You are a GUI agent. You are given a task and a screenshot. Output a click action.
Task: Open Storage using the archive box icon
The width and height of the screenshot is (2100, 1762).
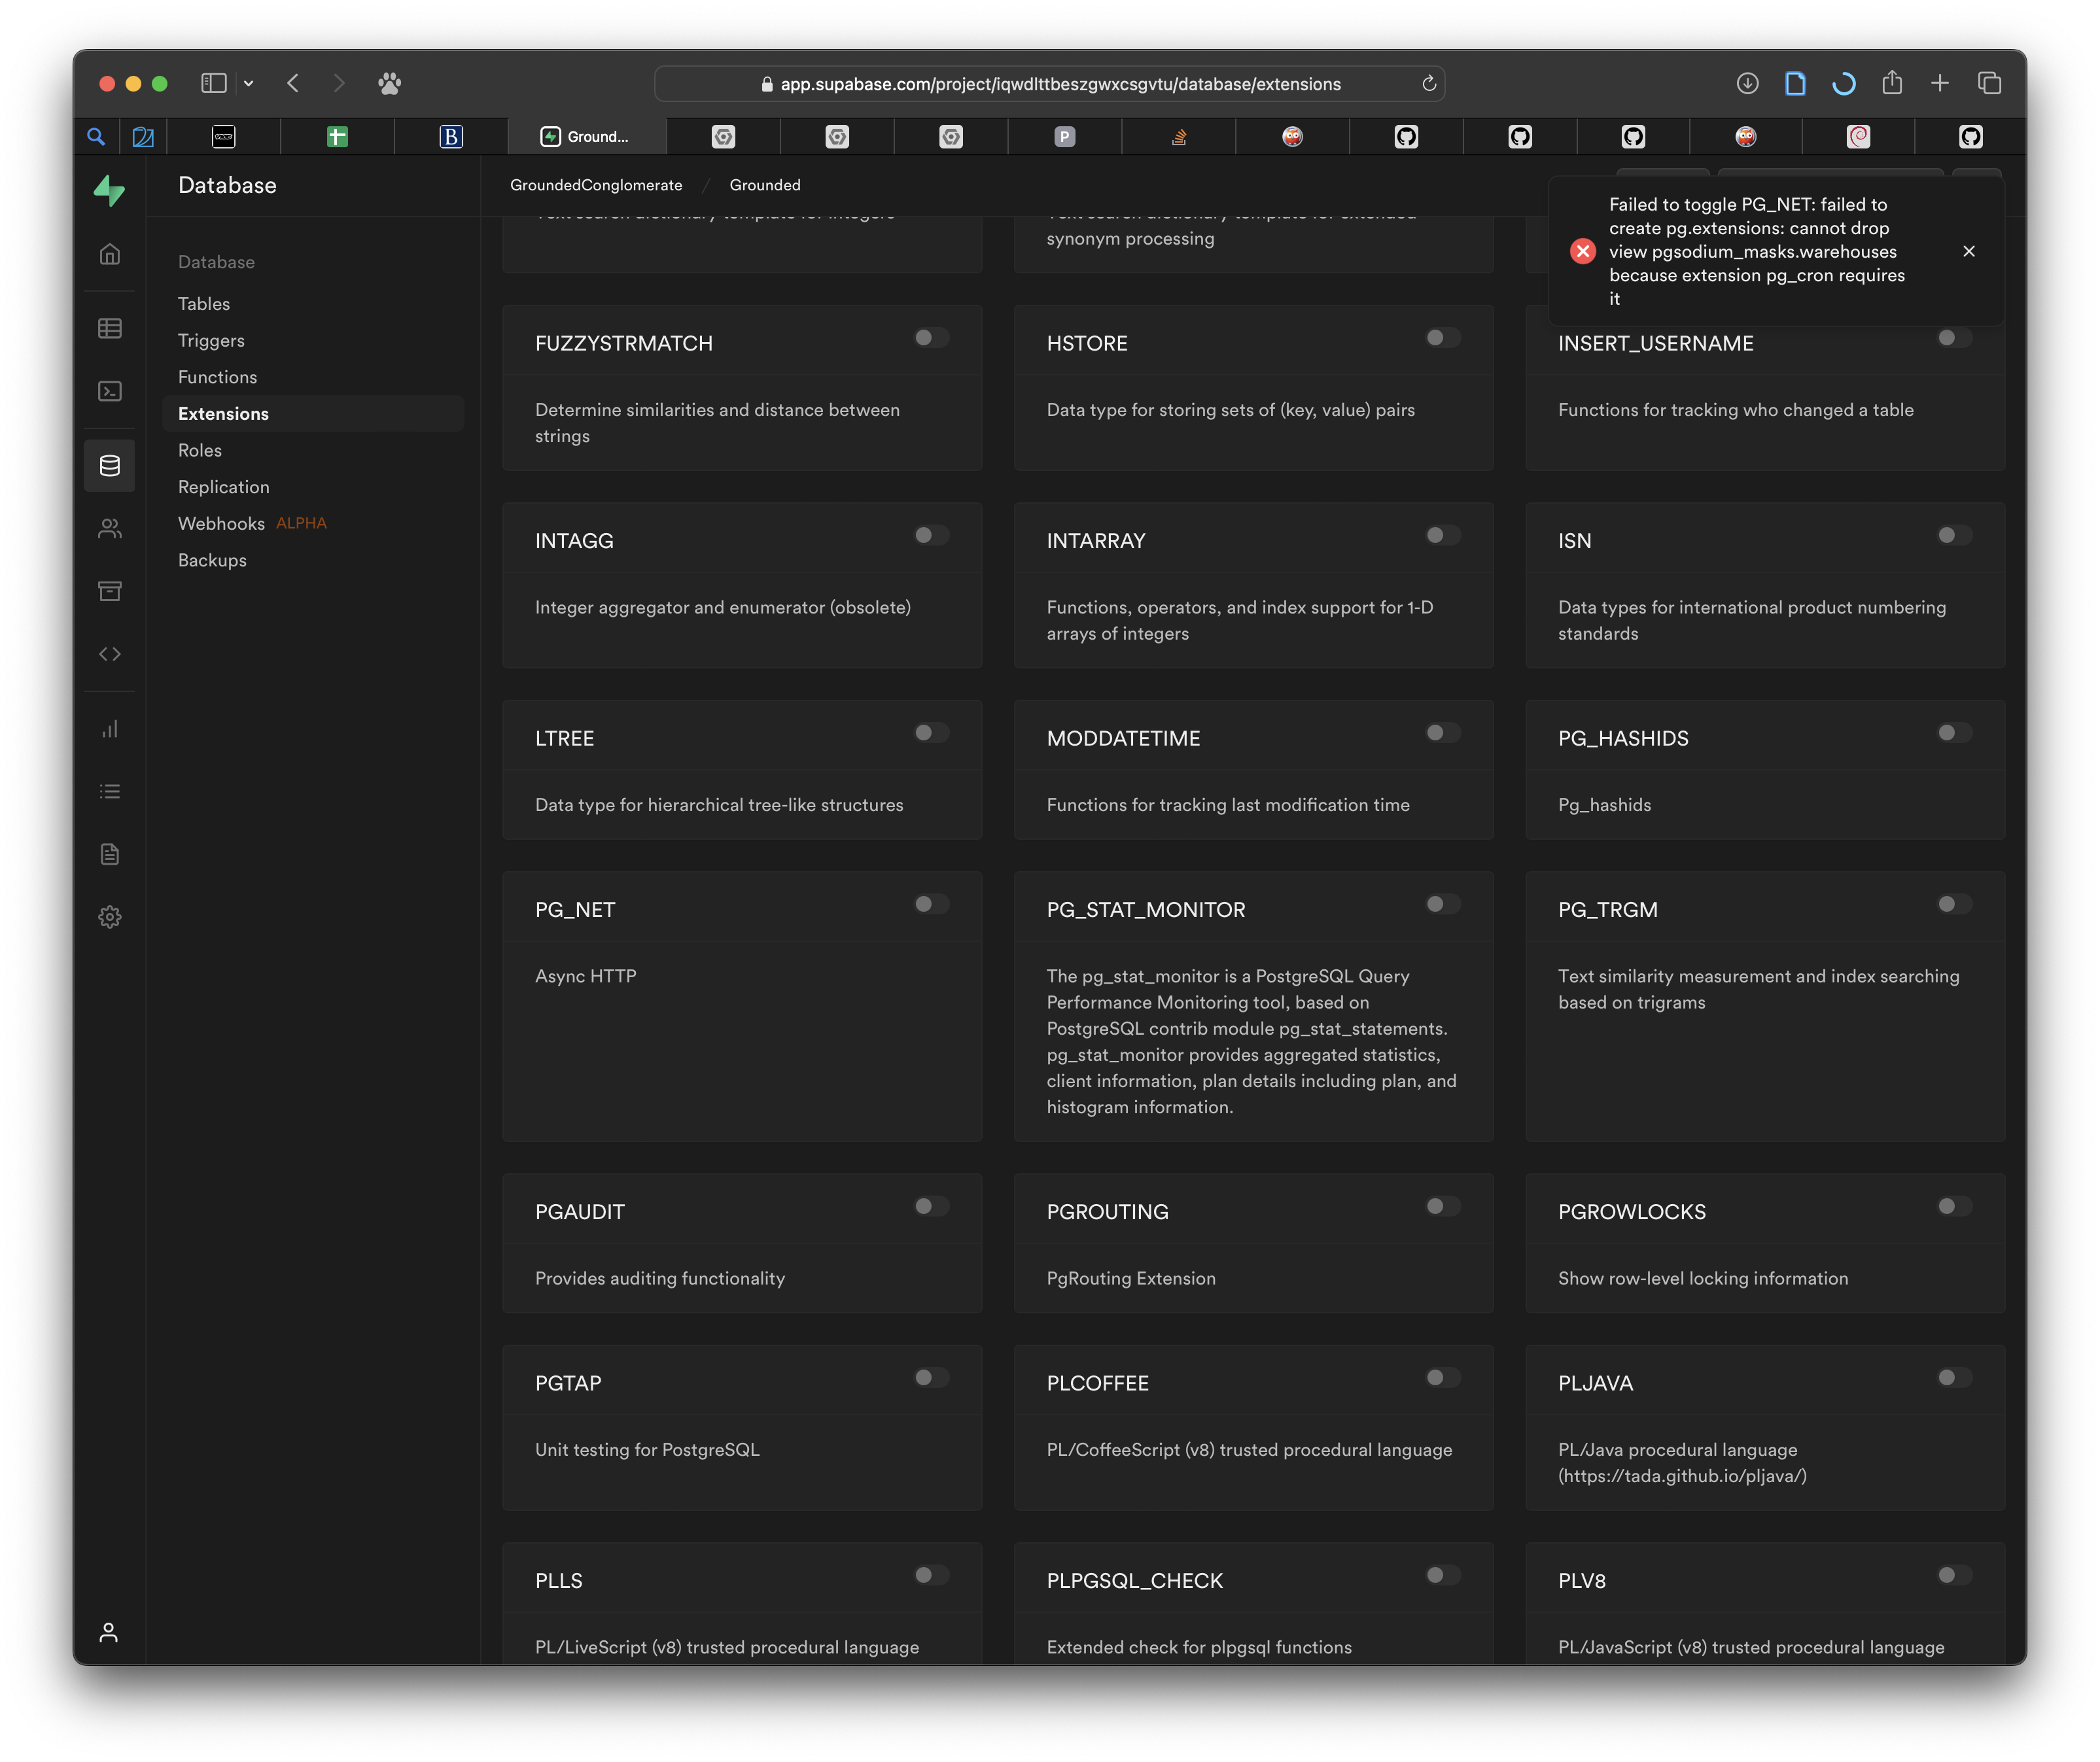[x=109, y=591]
